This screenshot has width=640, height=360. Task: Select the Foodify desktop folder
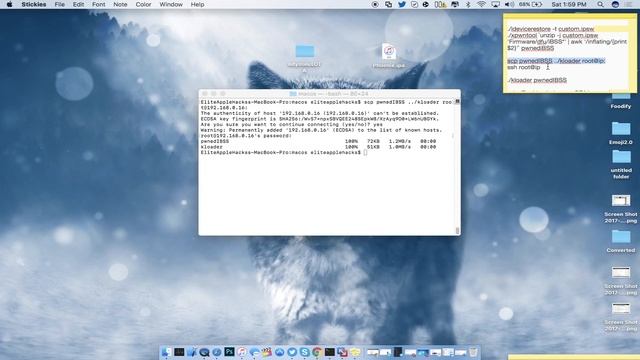[621, 101]
